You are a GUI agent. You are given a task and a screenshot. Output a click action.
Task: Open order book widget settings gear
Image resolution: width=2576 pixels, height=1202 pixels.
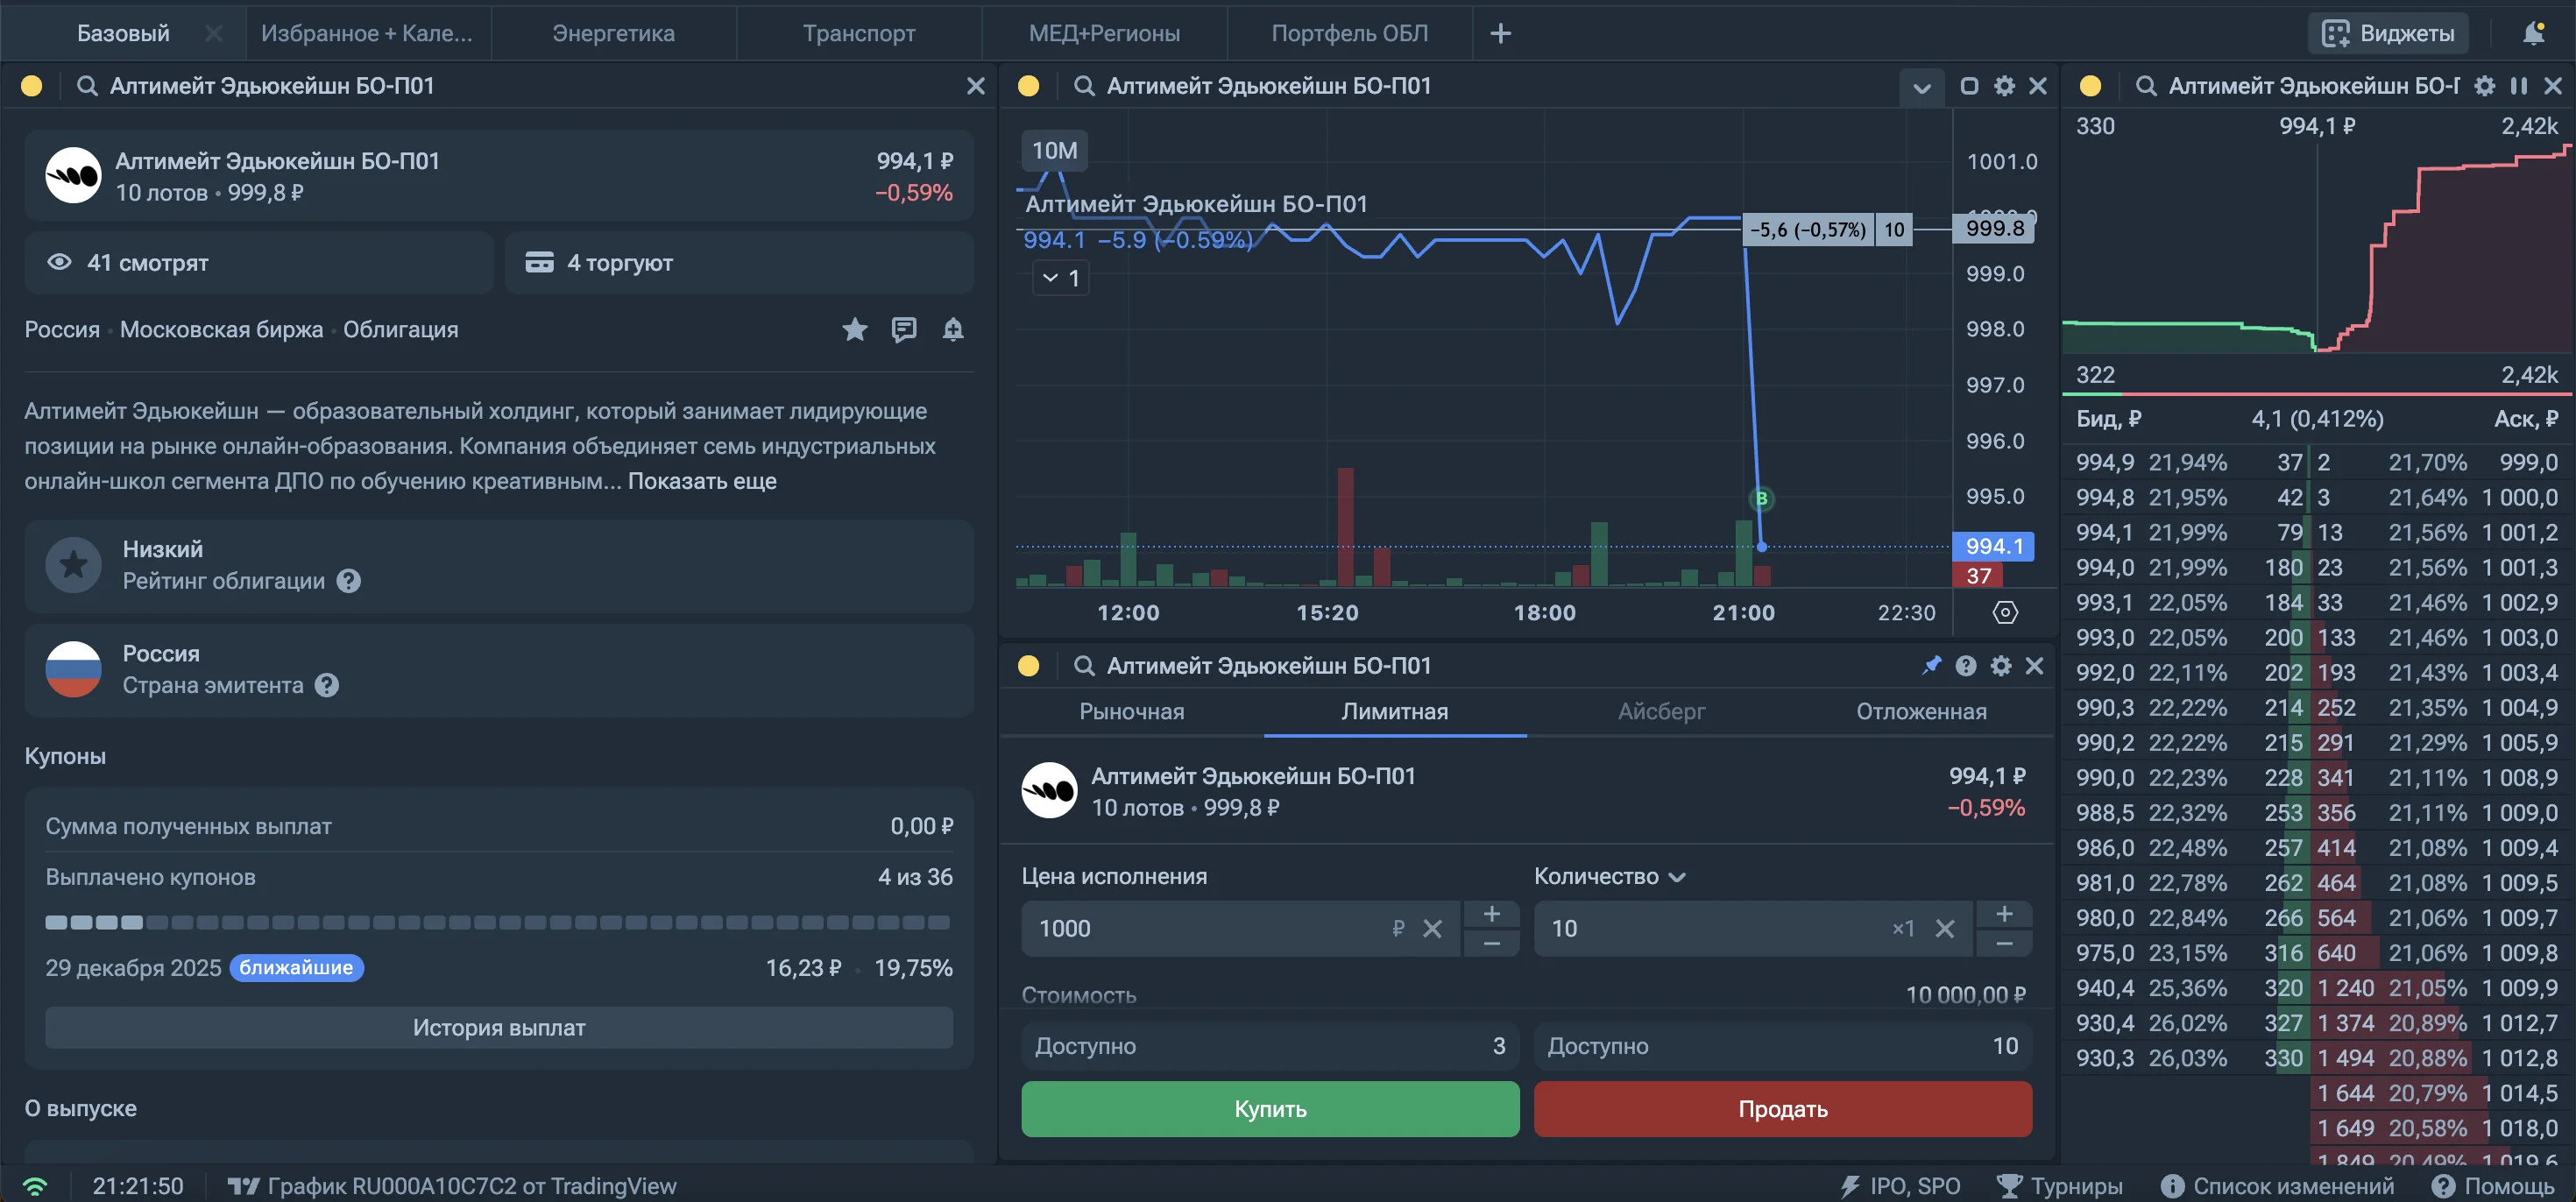(2484, 86)
